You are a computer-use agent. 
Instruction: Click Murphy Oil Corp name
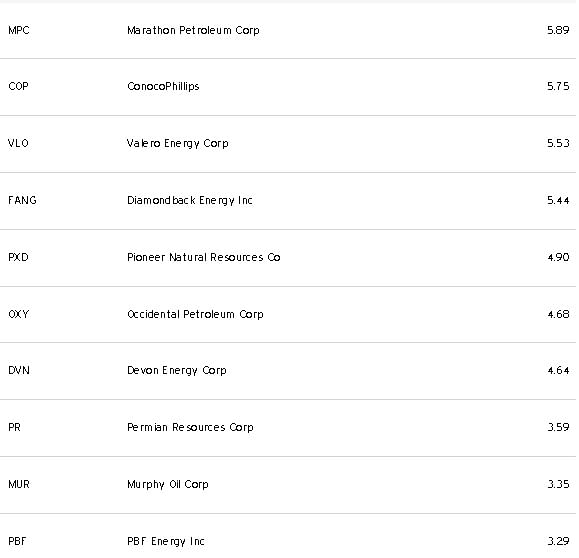click(x=168, y=485)
